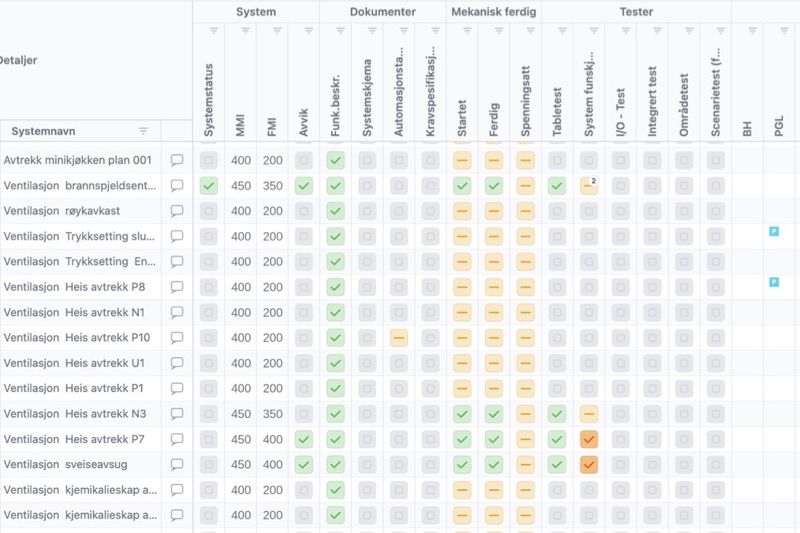Click yellow Startet status for Avtrekk minikjøkken
Image resolution: width=800 pixels, height=533 pixels.
pyautogui.click(x=462, y=160)
